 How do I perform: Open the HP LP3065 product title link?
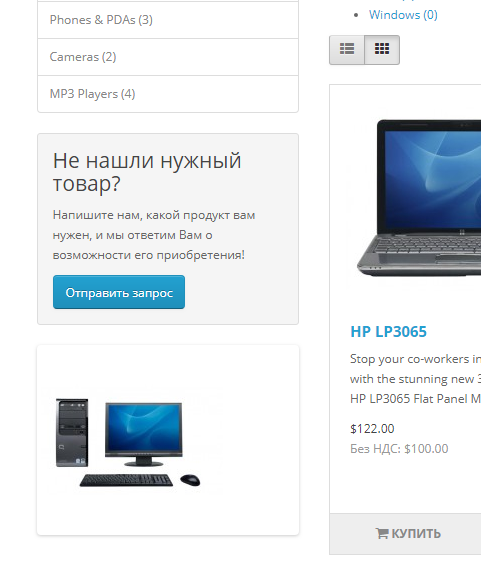point(389,332)
